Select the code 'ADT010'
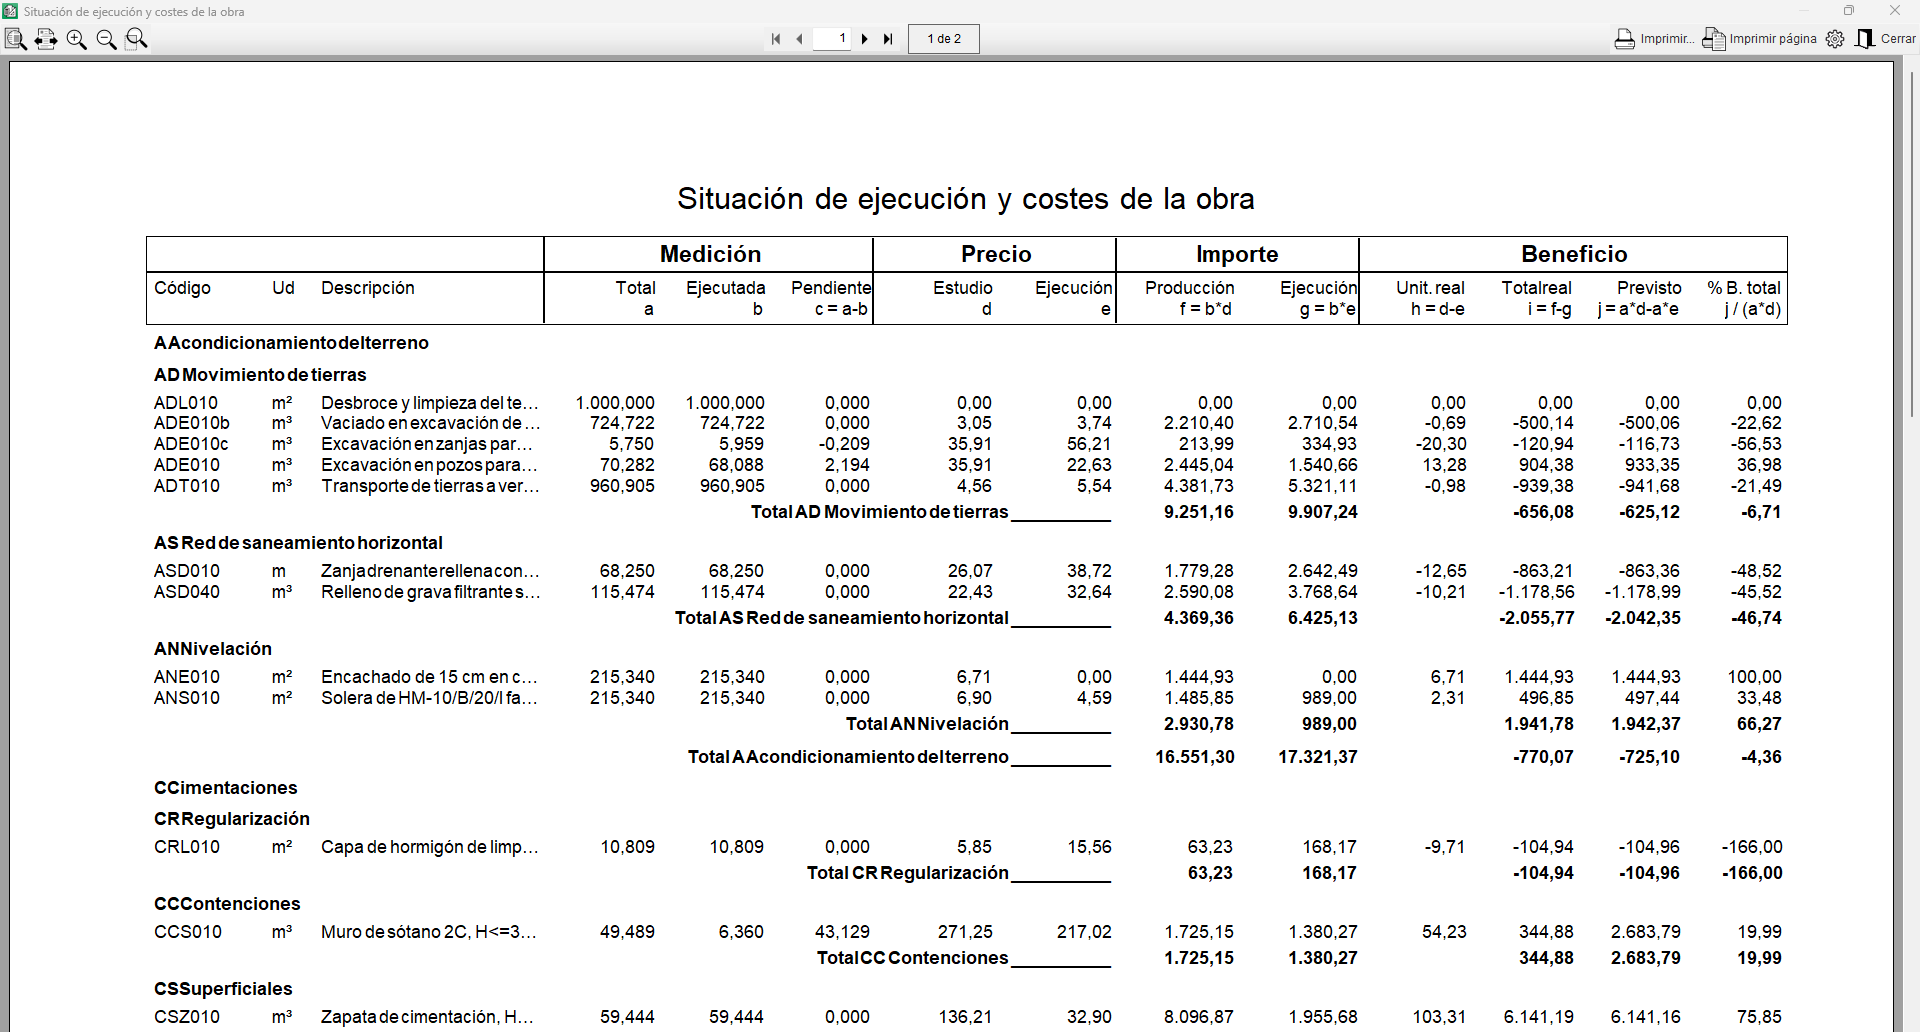 click(x=186, y=486)
